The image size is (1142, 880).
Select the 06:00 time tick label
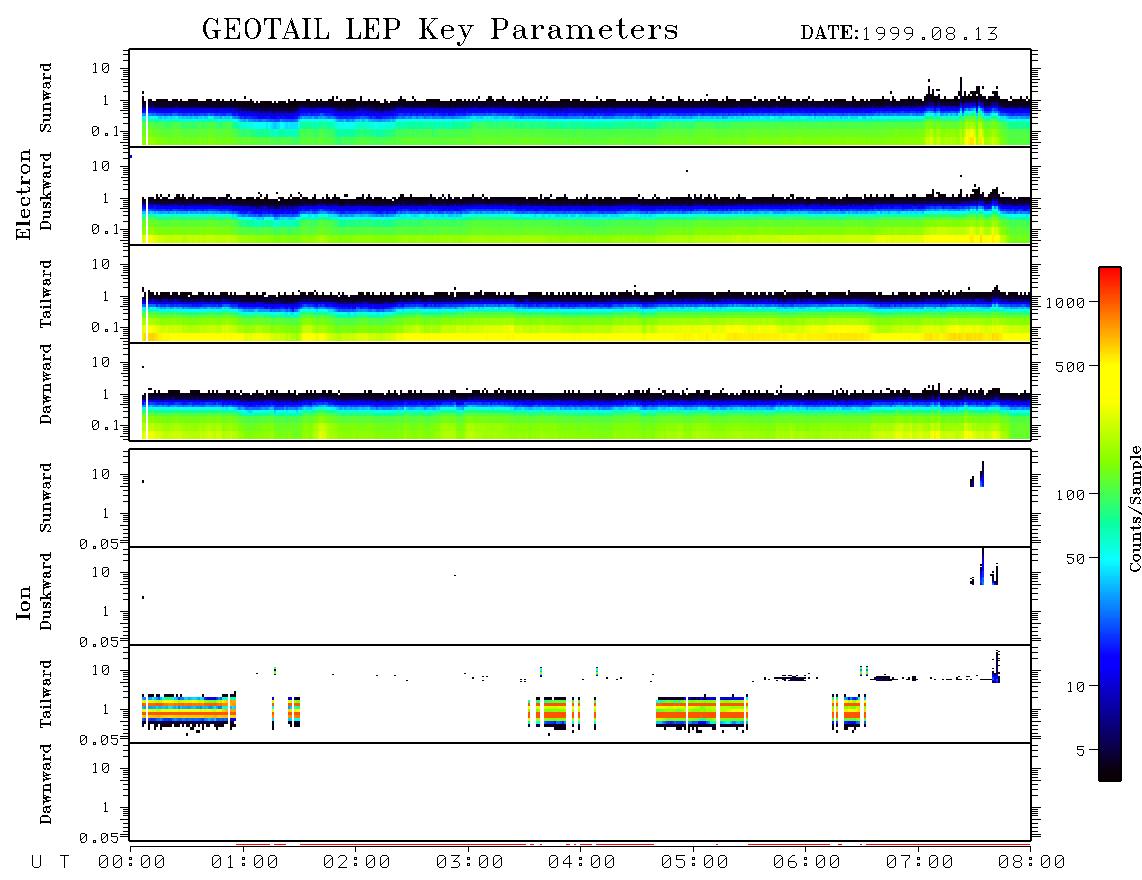click(x=807, y=863)
